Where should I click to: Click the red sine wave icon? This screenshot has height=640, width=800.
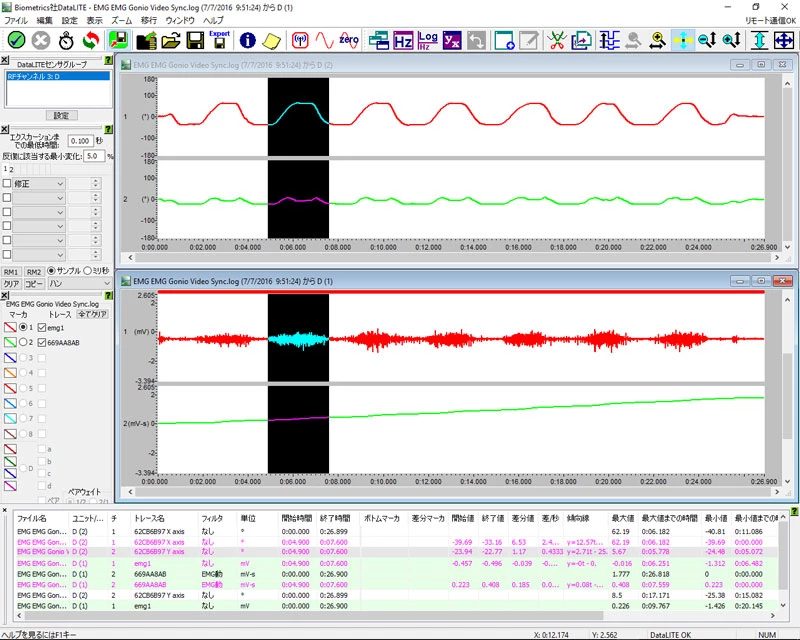324,40
